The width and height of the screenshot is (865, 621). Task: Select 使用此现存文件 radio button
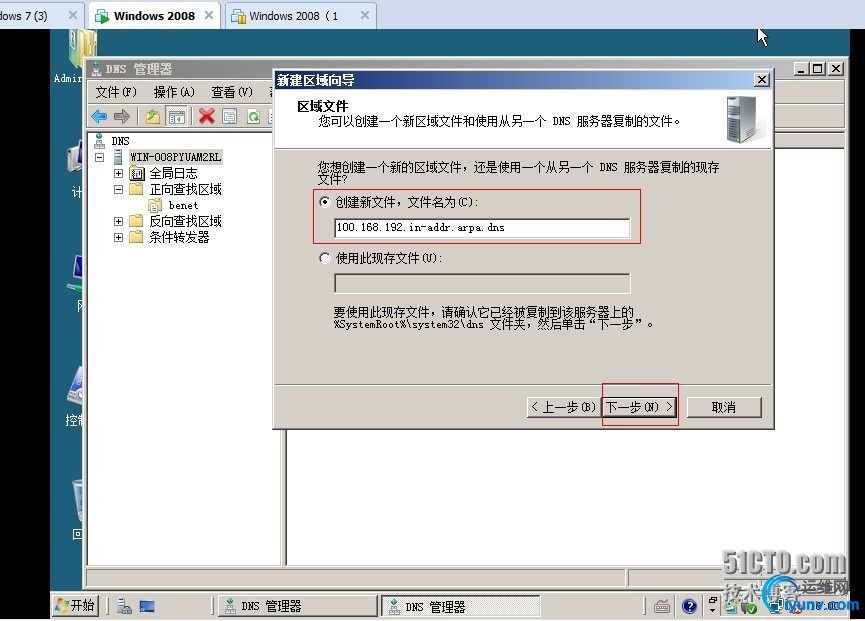tap(324, 258)
